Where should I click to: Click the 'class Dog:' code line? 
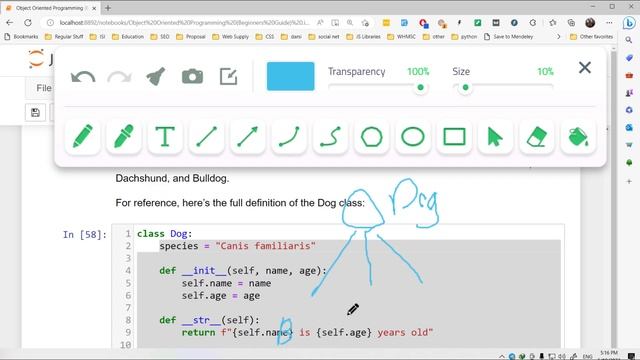(x=164, y=233)
